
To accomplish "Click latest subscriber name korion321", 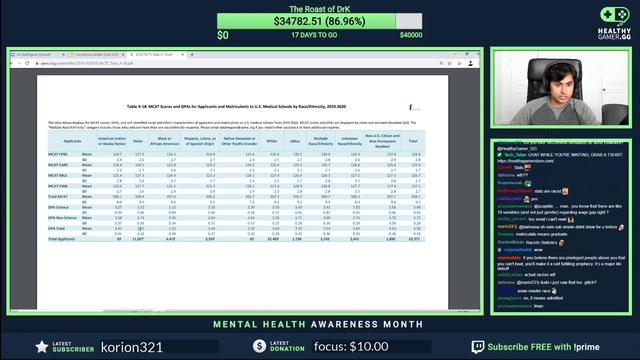I will point(132,347).
